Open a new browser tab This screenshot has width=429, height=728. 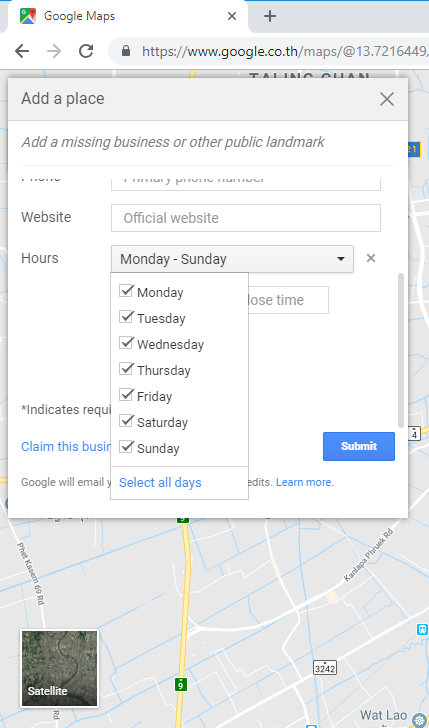click(x=270, y=17)
